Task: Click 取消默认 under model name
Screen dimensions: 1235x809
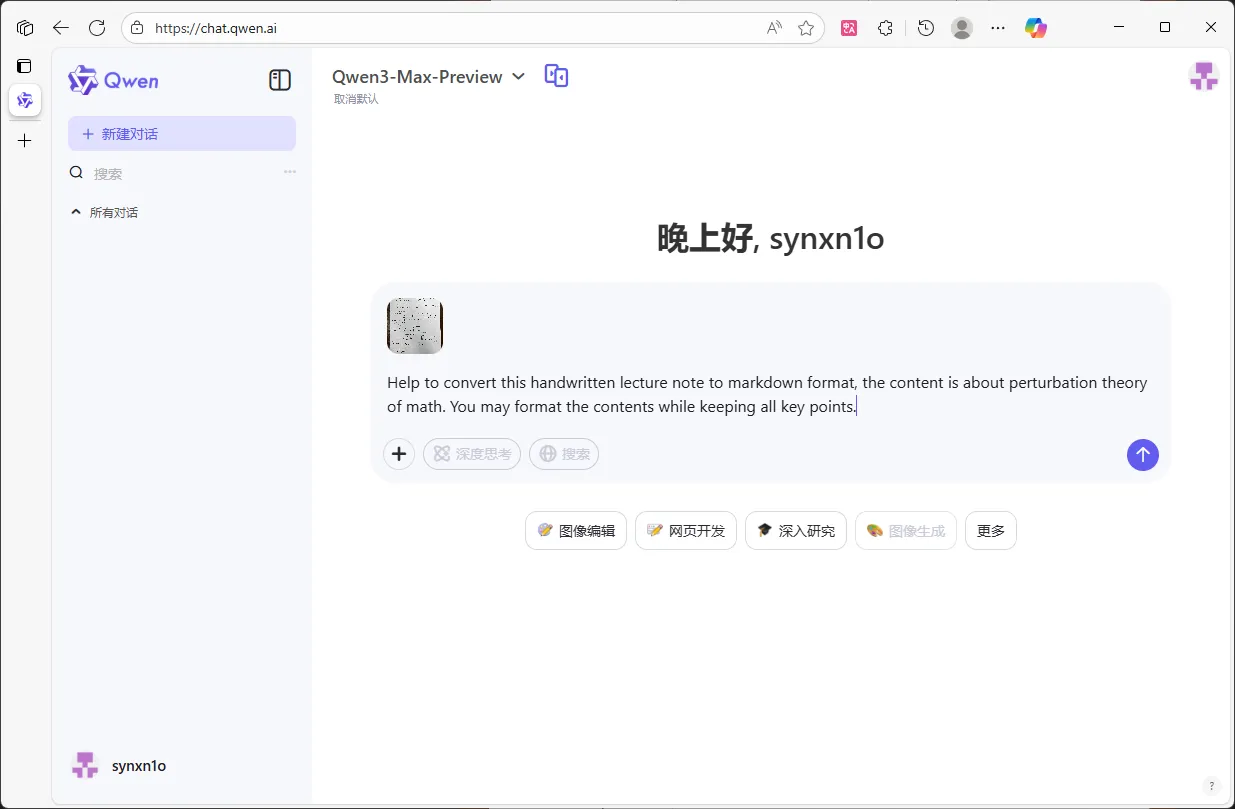Action: click(356, 99)
